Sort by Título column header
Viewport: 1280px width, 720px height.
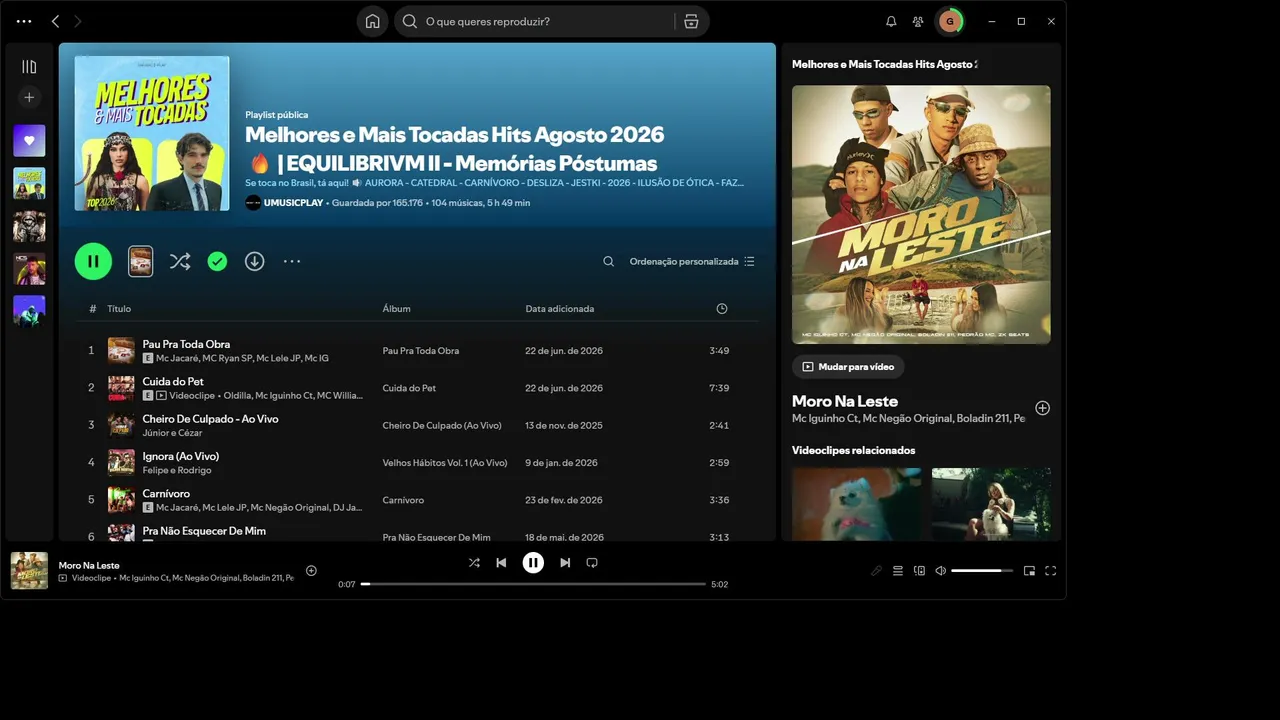(x=119, y=309)
